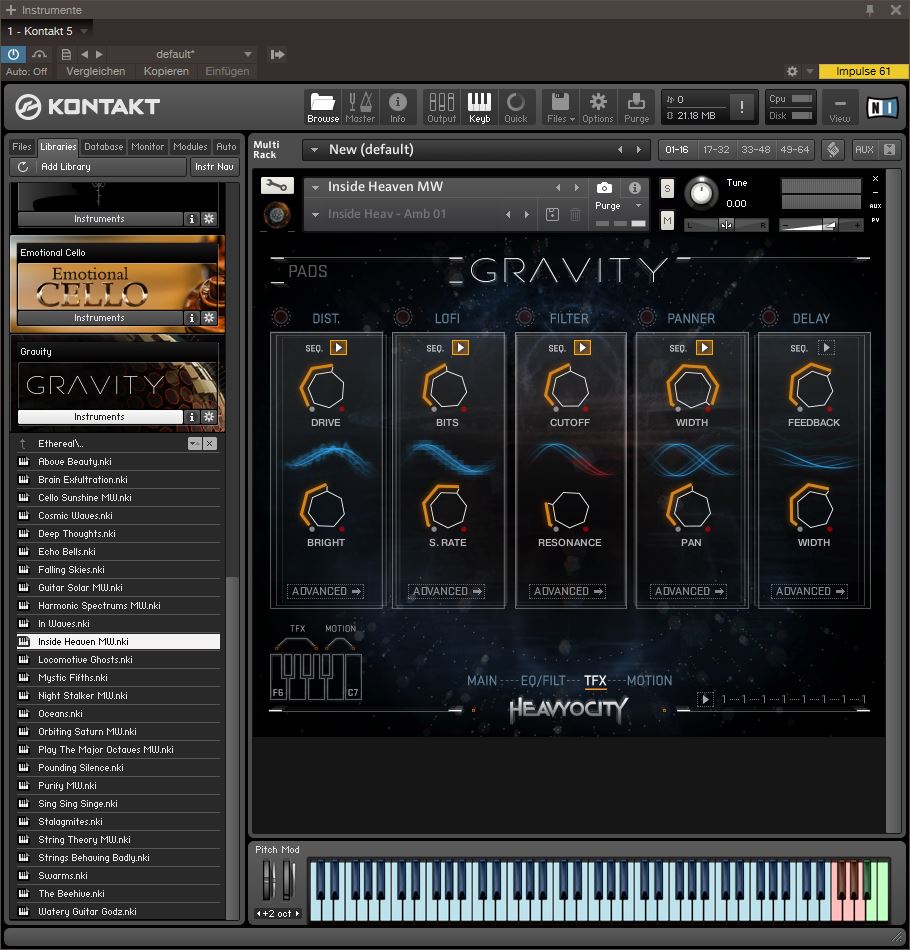This screenshot has height=950, width=910.
Task: Open the default preset dropdown
Action: (248, 55)
